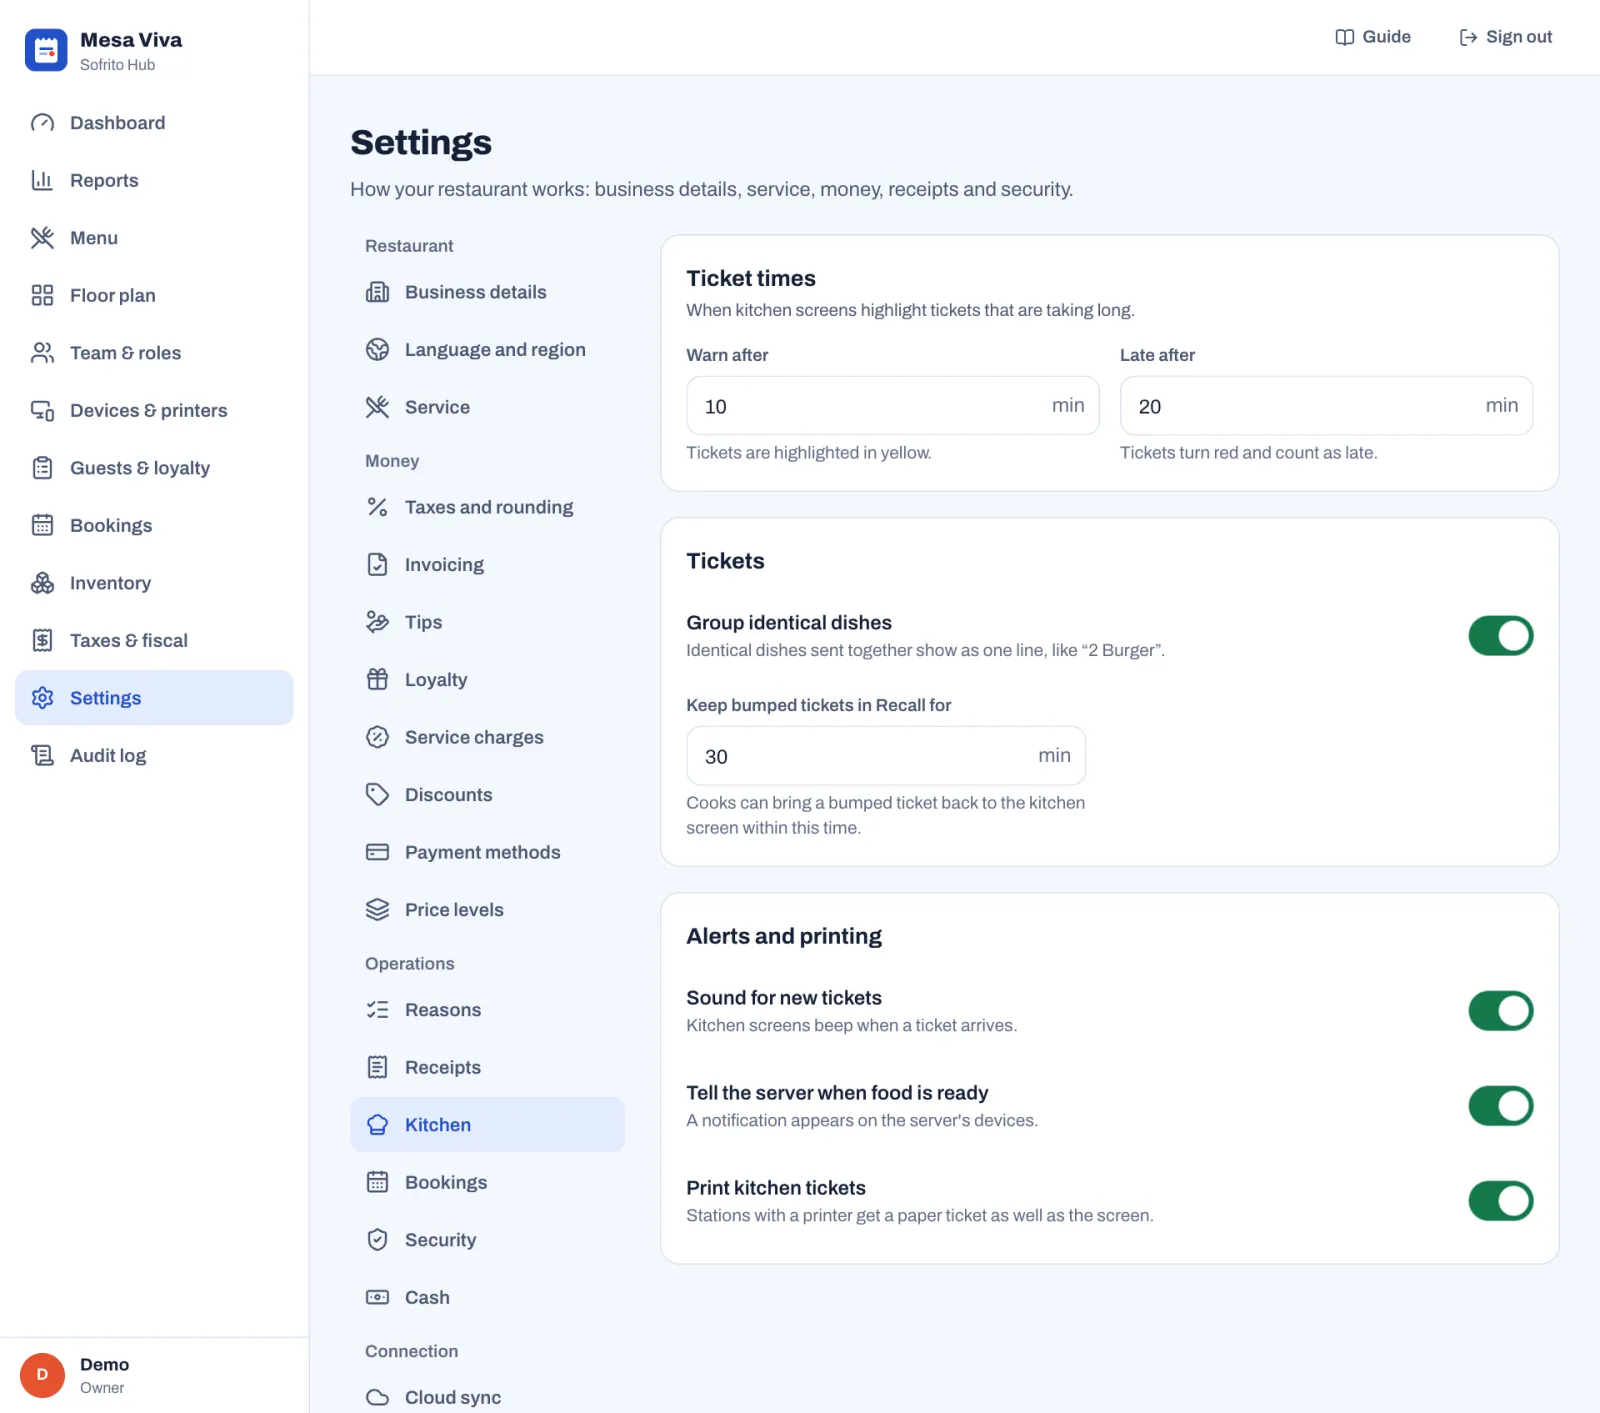This screenshot has width=1600, height=1413.
Task: Open the Tips hand-coin icon
Action: pyautogui.click(x=377, y=622)
